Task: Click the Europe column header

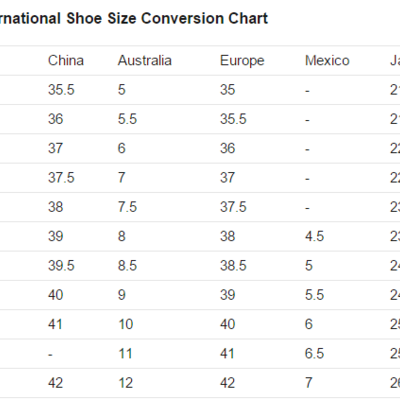Action: pos(242,61)
